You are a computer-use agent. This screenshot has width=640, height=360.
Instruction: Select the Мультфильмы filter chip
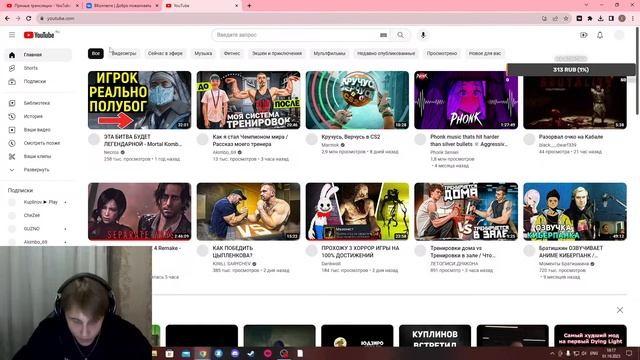coord(329,53)
